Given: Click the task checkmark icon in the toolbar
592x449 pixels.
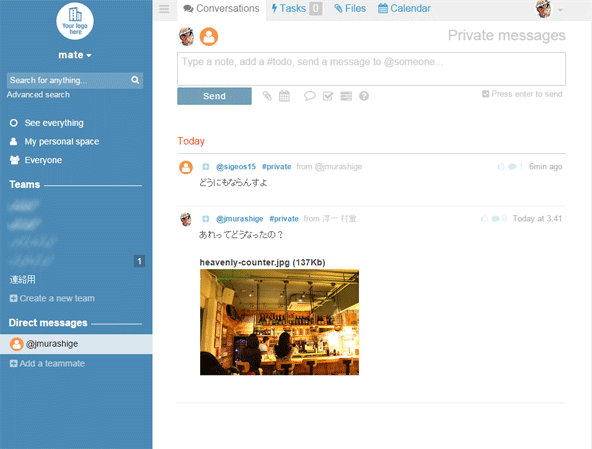Looking at the screenshot, I should coord(328,96).
